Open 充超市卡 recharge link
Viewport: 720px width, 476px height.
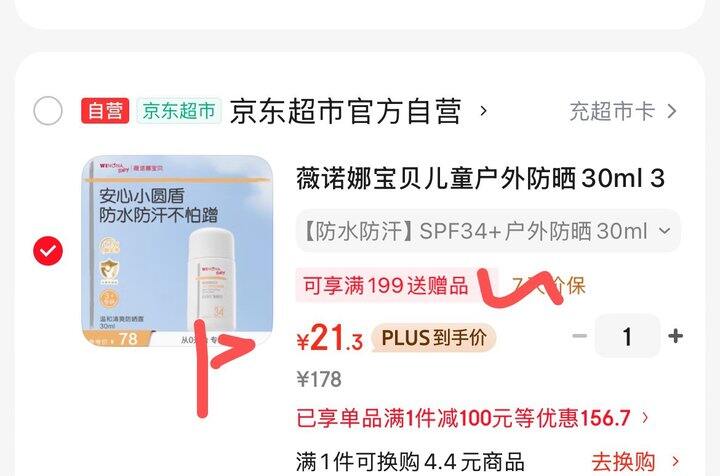pyautogui.click(x=612, y=111)
